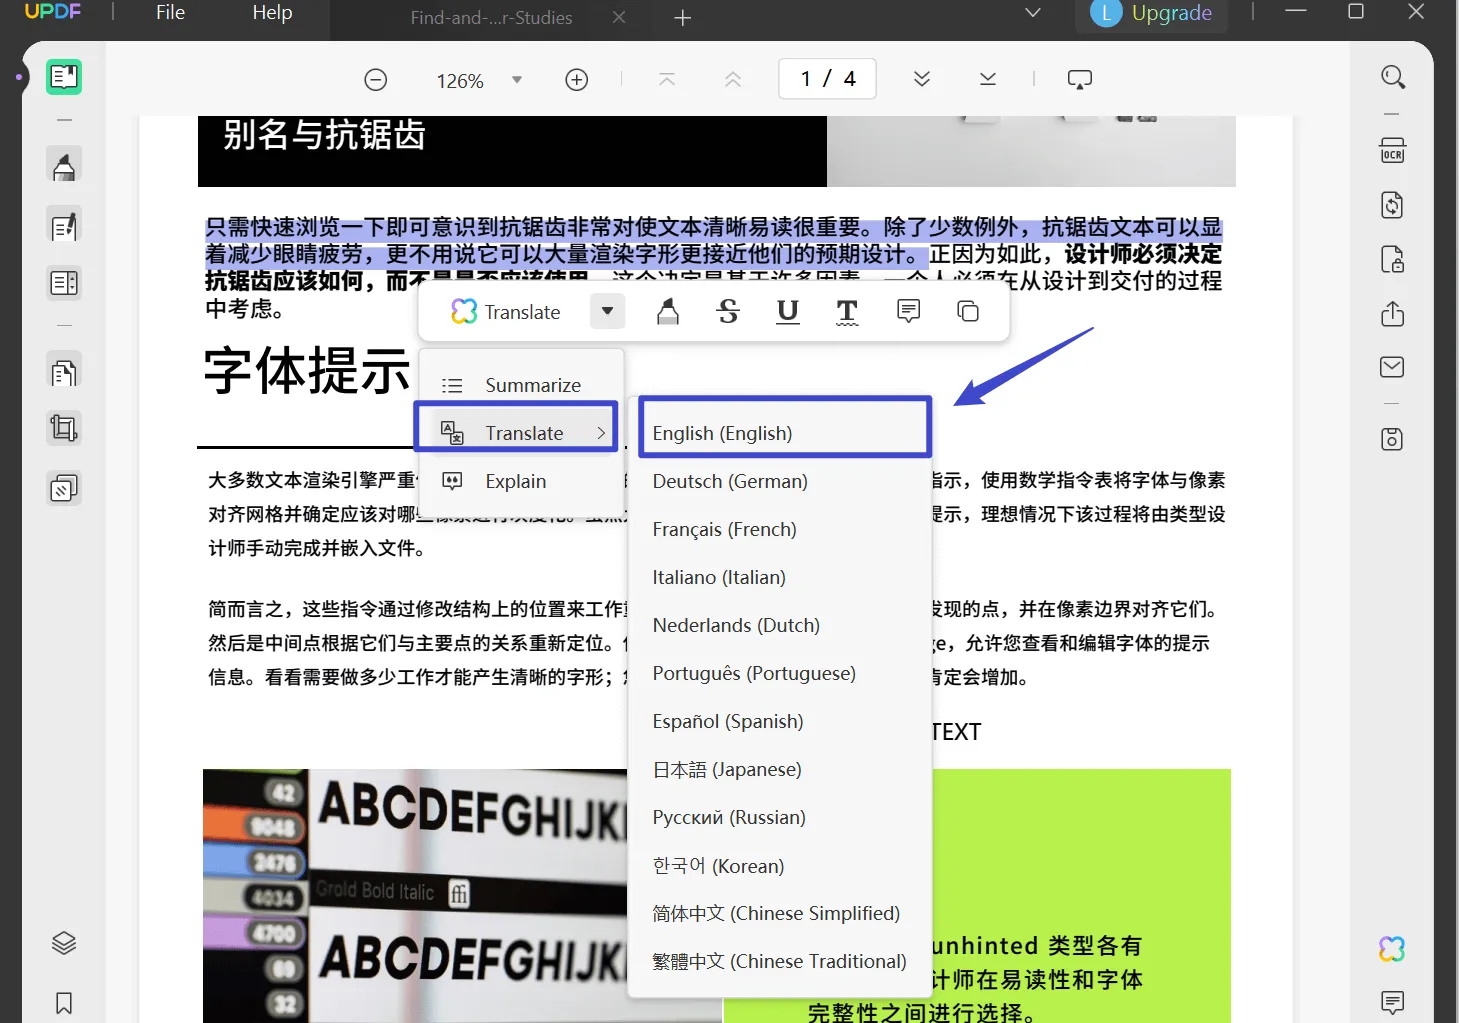Select the Comment highlighter tool in sidebar
The width and height of the screenshot is (1459, 1023).
[x=64, y=166]
